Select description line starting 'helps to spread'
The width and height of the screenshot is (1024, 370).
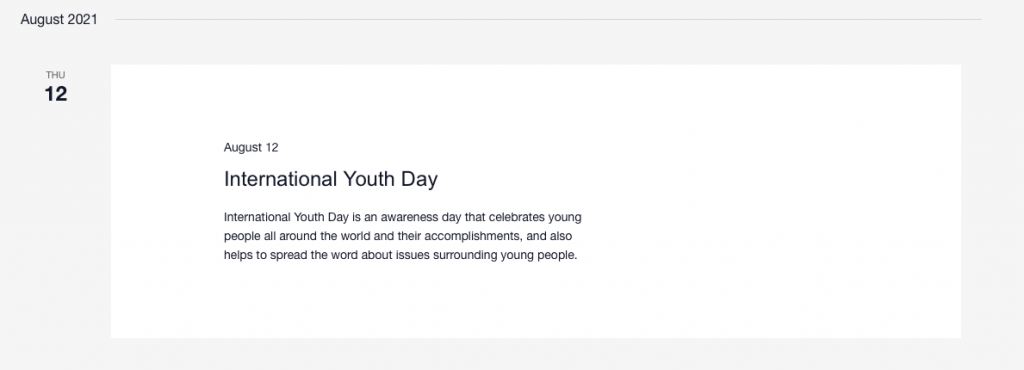point(400,255)
